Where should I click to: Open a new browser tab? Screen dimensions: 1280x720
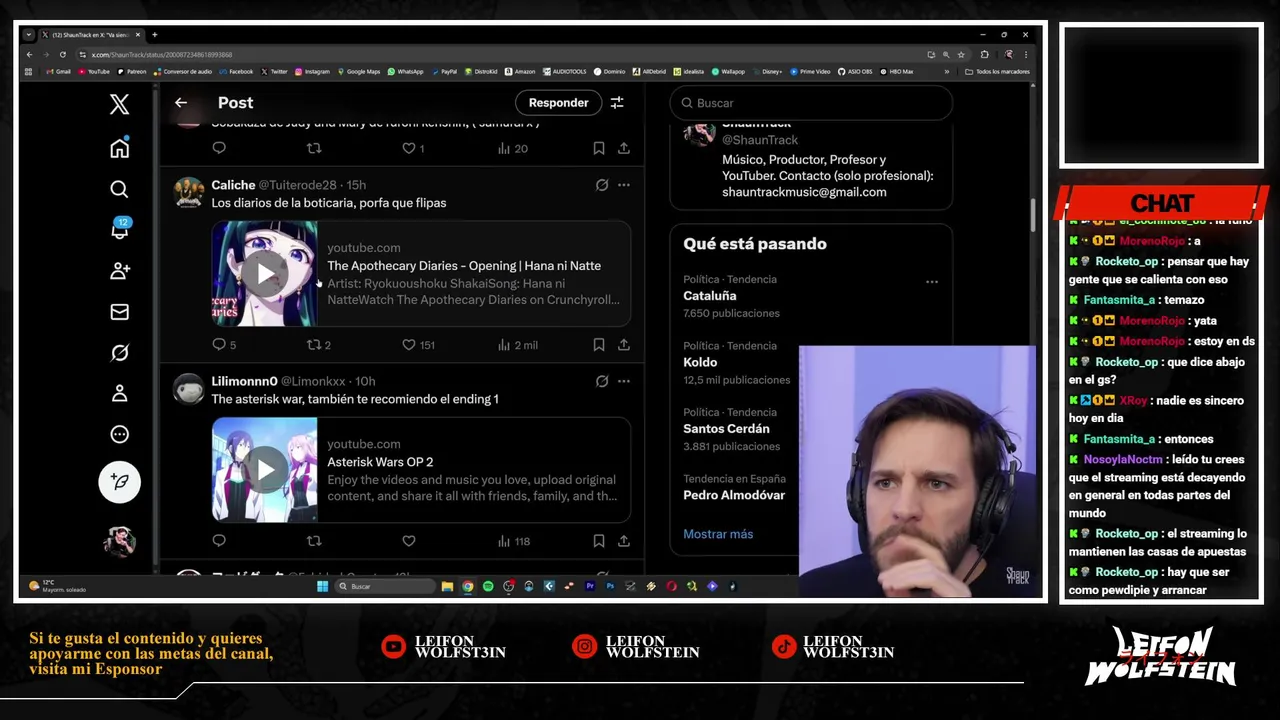tap(154, 35)
